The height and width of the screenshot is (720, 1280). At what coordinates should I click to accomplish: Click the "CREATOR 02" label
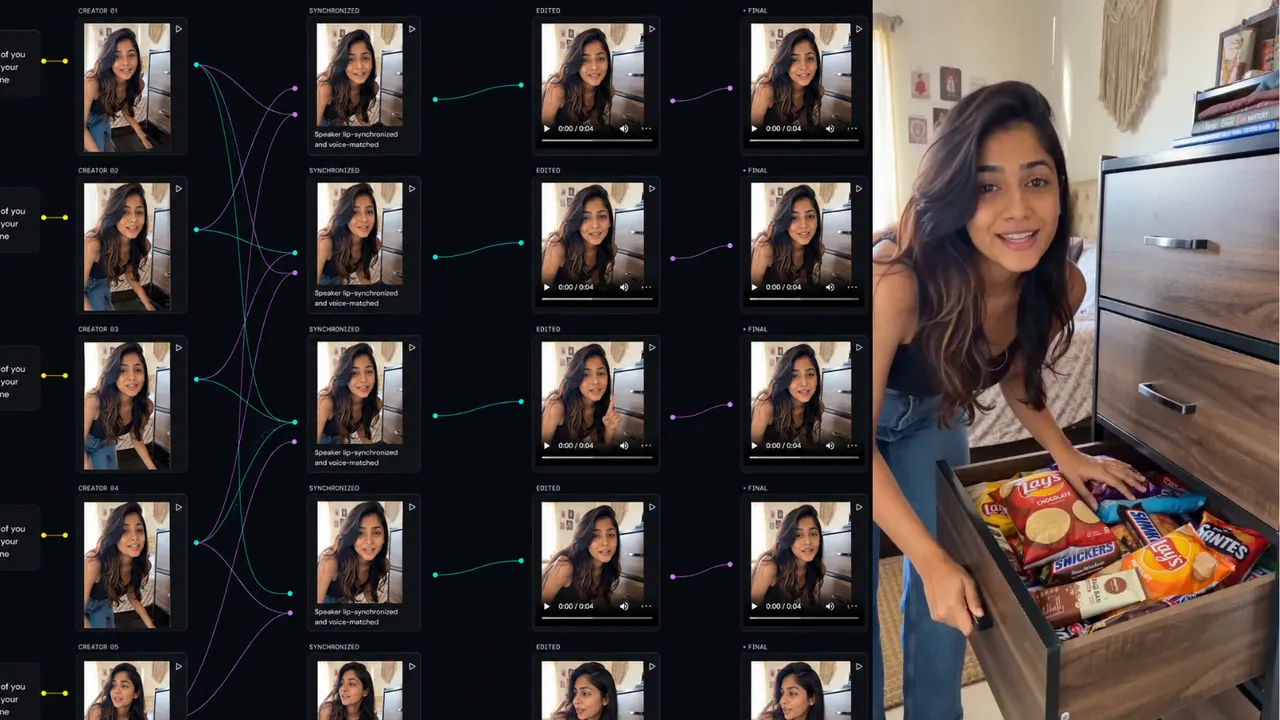(98, 170)
